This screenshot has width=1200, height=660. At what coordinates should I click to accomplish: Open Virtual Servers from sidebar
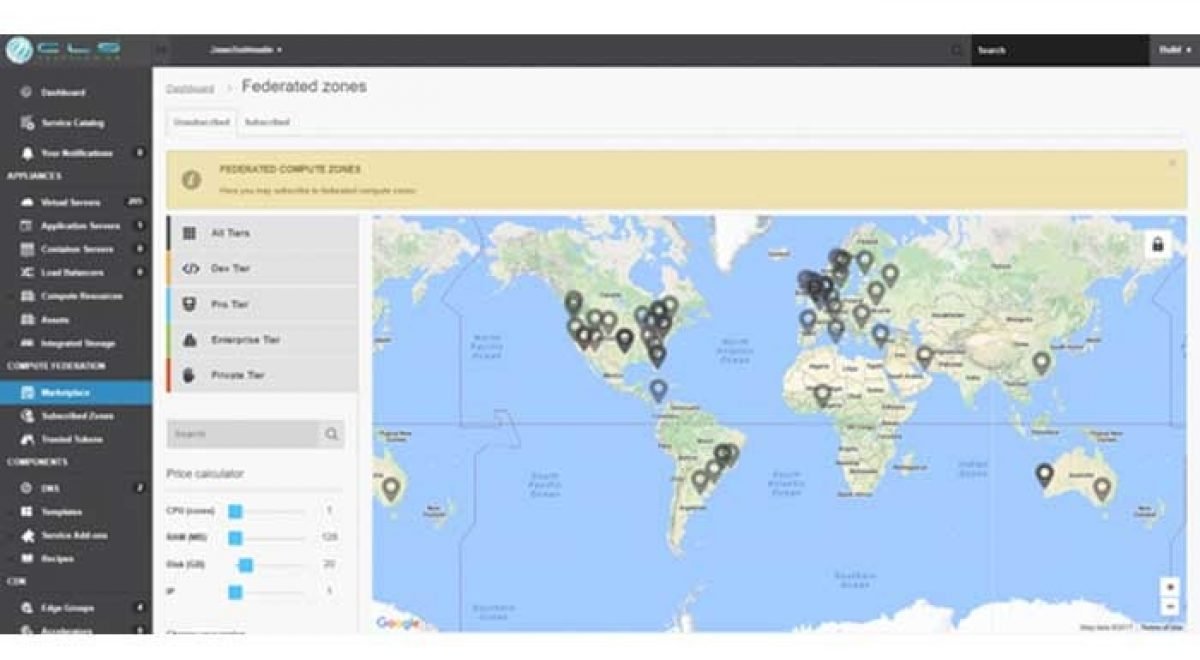70,202
